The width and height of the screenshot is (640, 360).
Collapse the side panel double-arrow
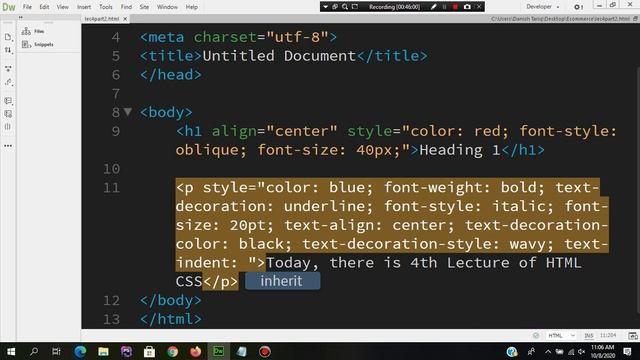[x=21, y=17]
